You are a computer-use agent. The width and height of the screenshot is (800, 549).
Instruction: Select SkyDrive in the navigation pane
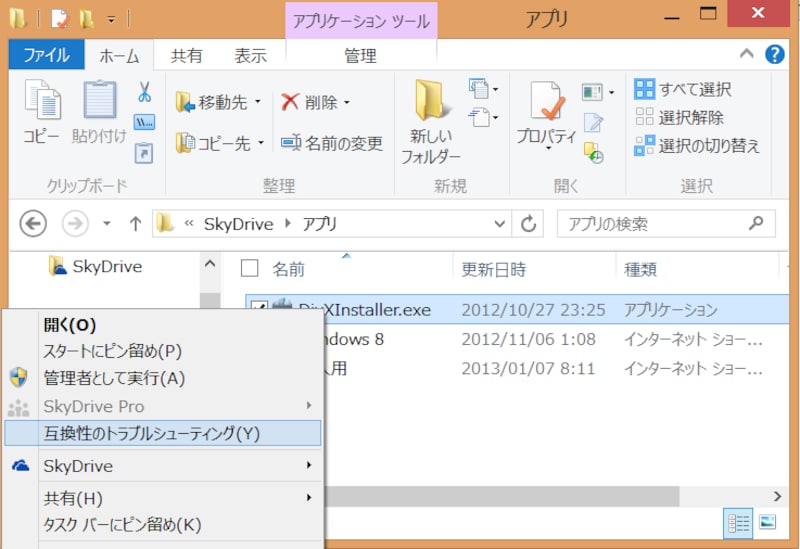(95, 266)
